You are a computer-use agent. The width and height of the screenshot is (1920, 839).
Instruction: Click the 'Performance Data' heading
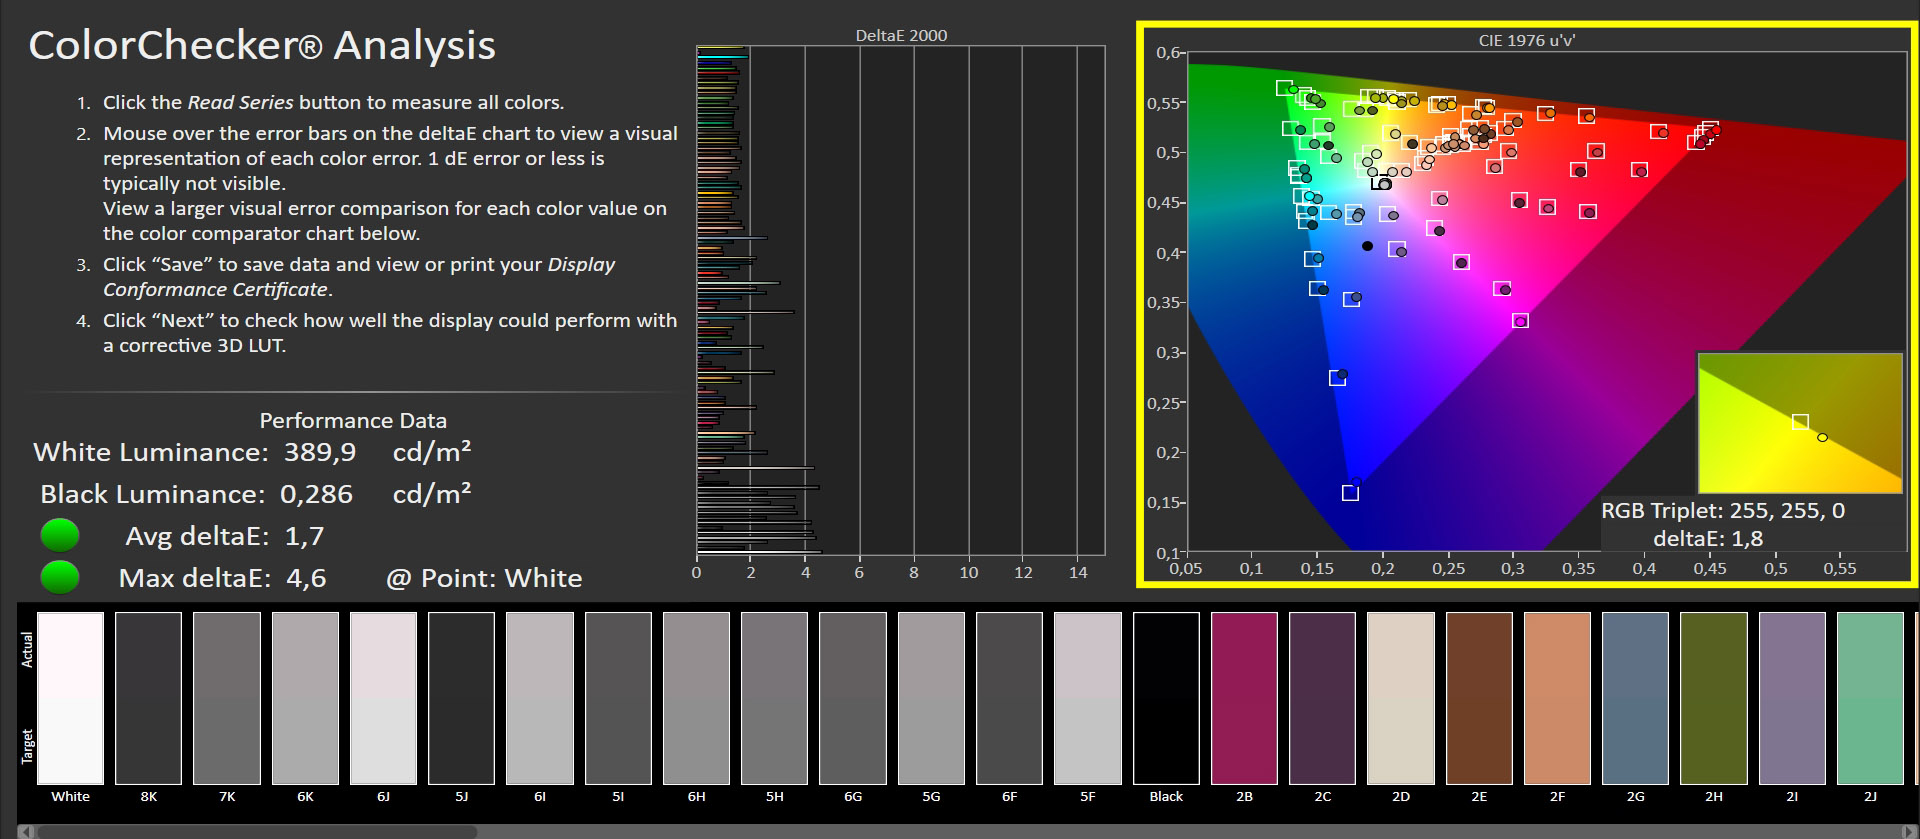coord(353,421)
